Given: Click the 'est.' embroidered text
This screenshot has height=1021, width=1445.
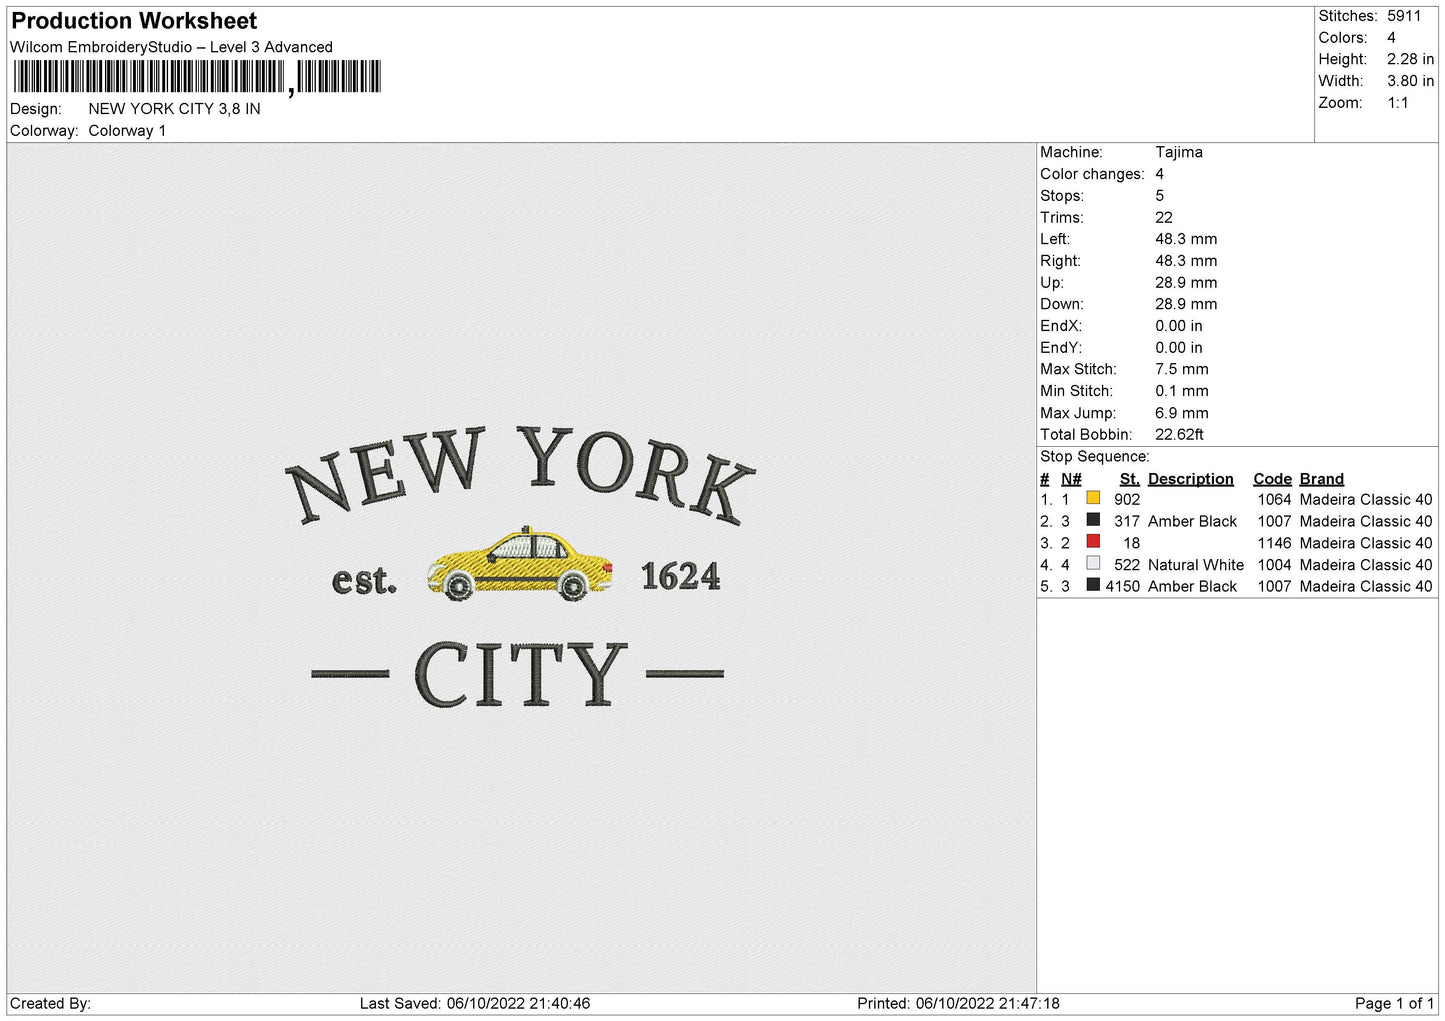Looking at the screenshot, I should [x=364, y=580].
